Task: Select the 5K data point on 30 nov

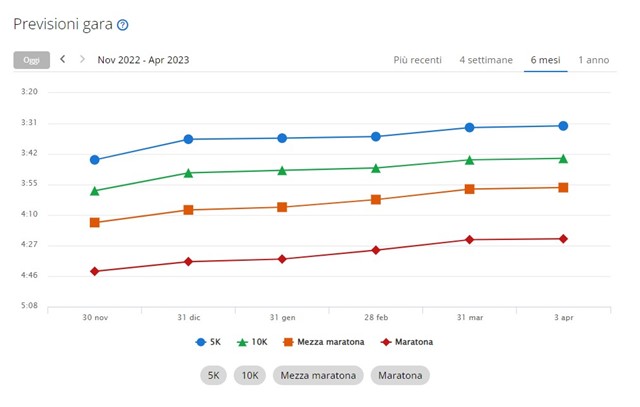Action: [x=94, y=160]
